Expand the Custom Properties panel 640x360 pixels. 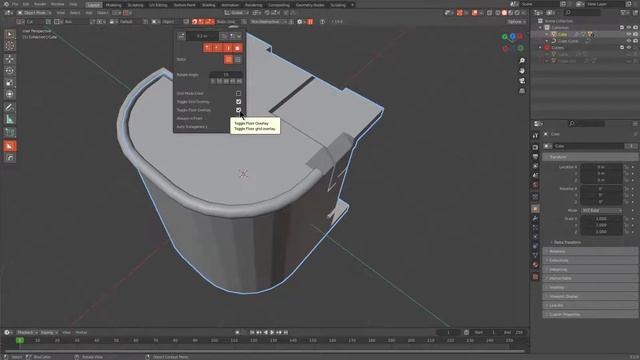590,314
